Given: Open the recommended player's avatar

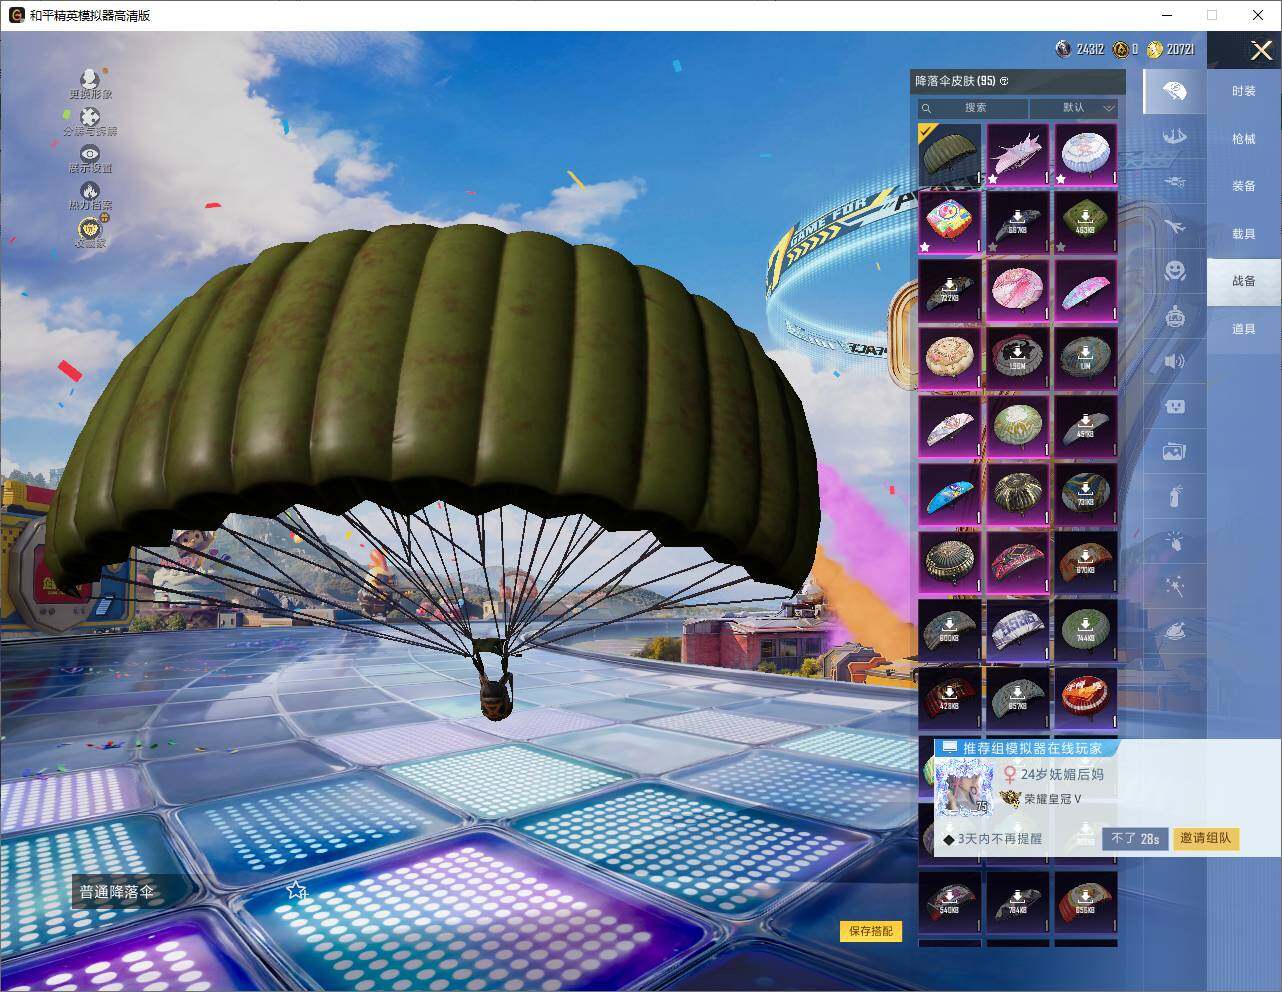Looking at the screenshot, I should coord(963,787).
